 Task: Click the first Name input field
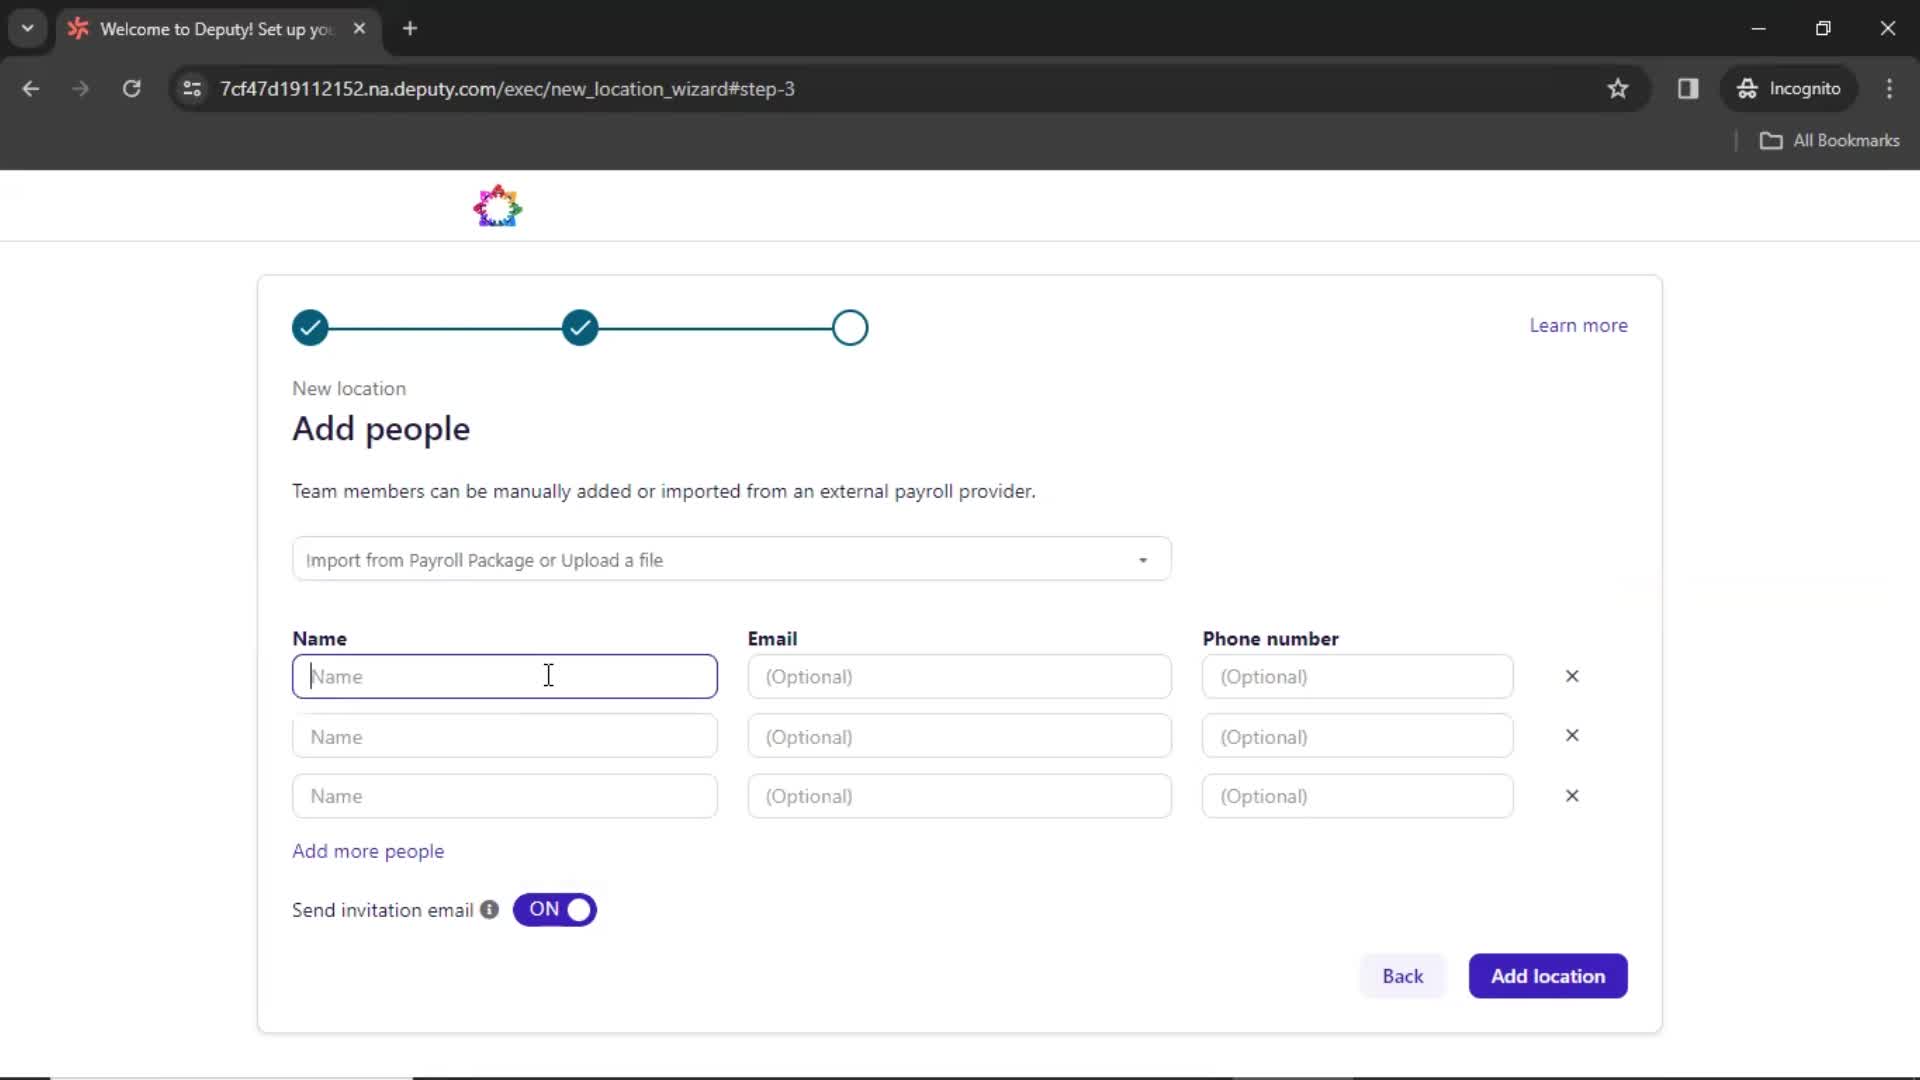pyautogui.click(x=505, y=675)
